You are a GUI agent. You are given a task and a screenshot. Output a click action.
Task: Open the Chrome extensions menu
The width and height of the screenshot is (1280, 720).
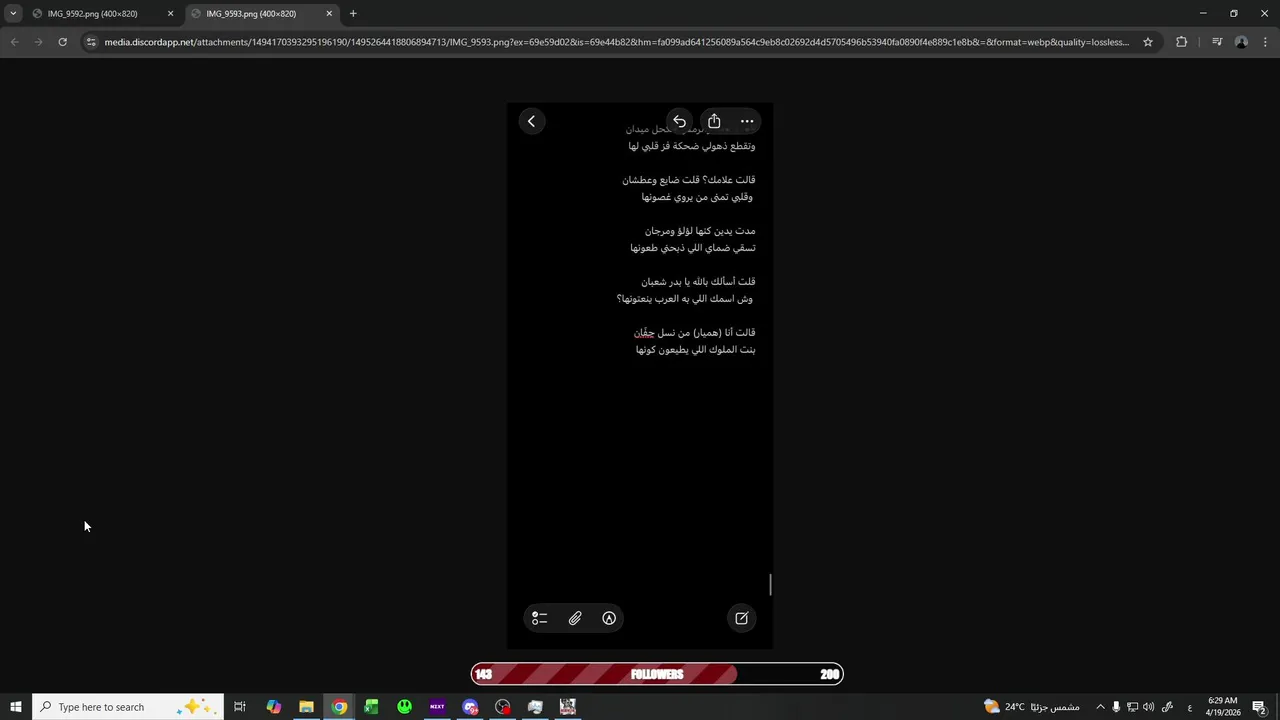click(x=1181, y=42)
